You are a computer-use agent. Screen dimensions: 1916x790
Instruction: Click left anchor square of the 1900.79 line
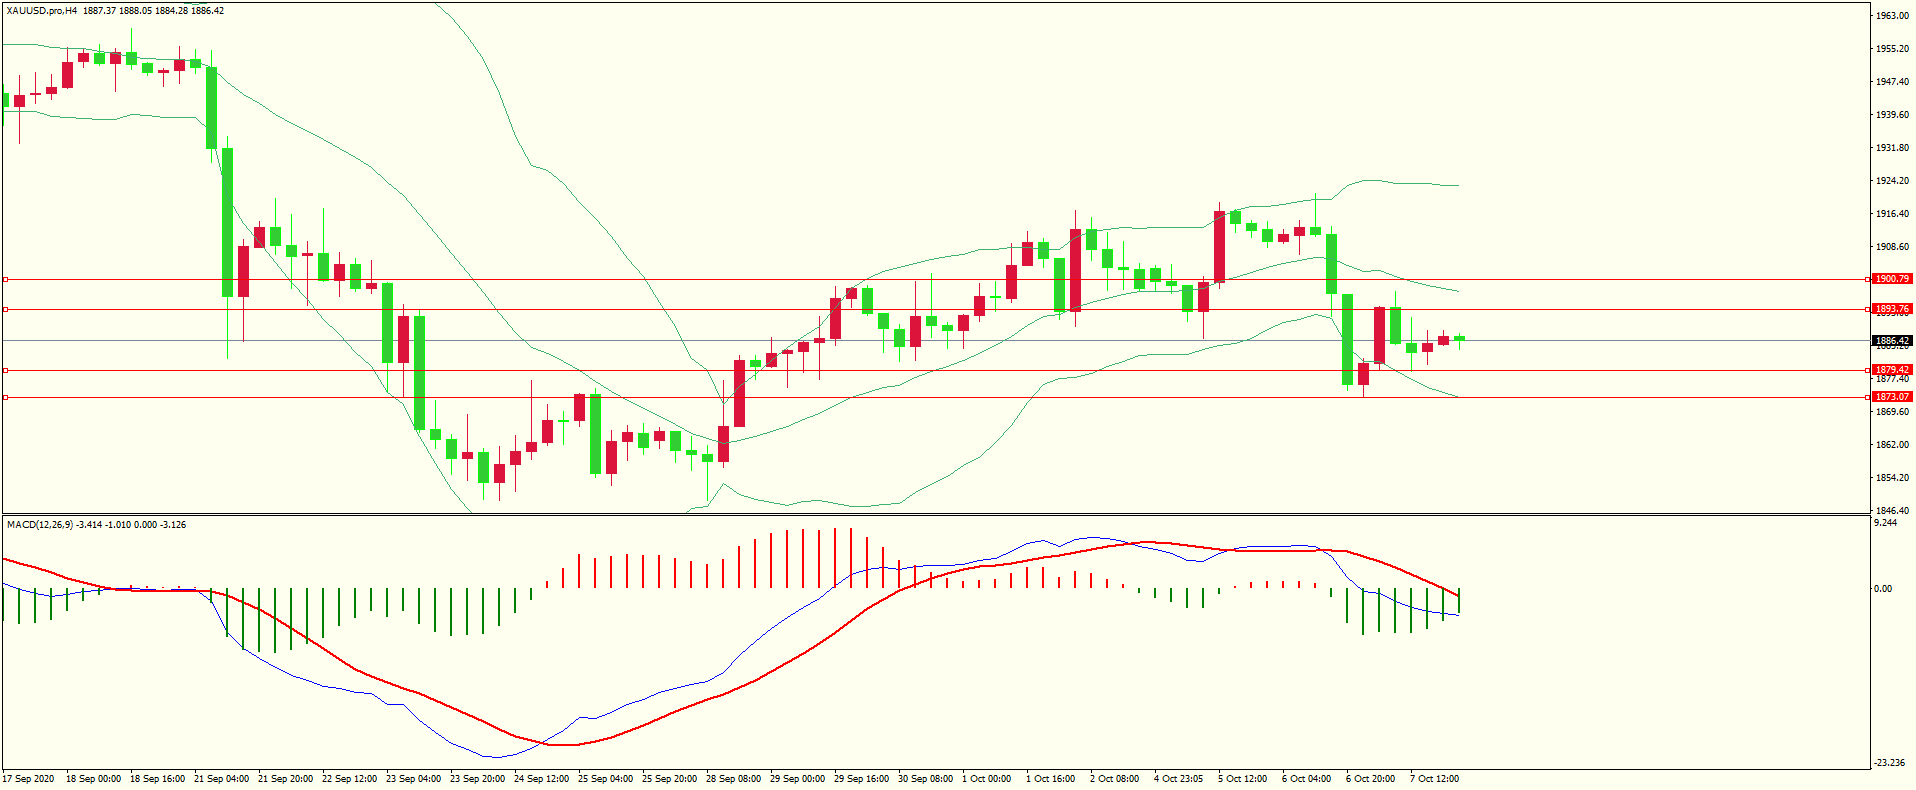point(5,279)
